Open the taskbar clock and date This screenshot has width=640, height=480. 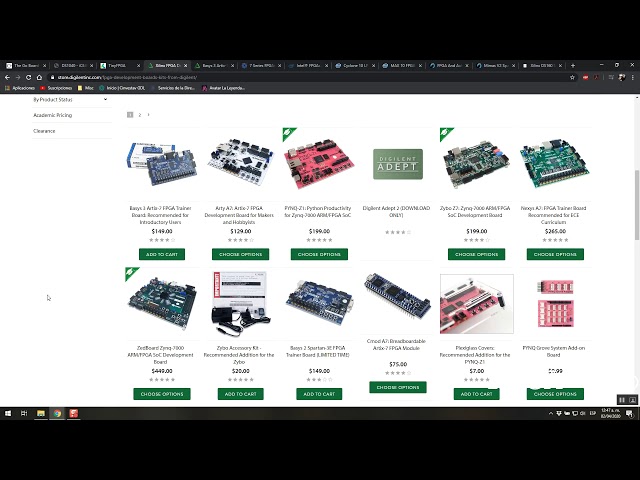pos(611,413)
